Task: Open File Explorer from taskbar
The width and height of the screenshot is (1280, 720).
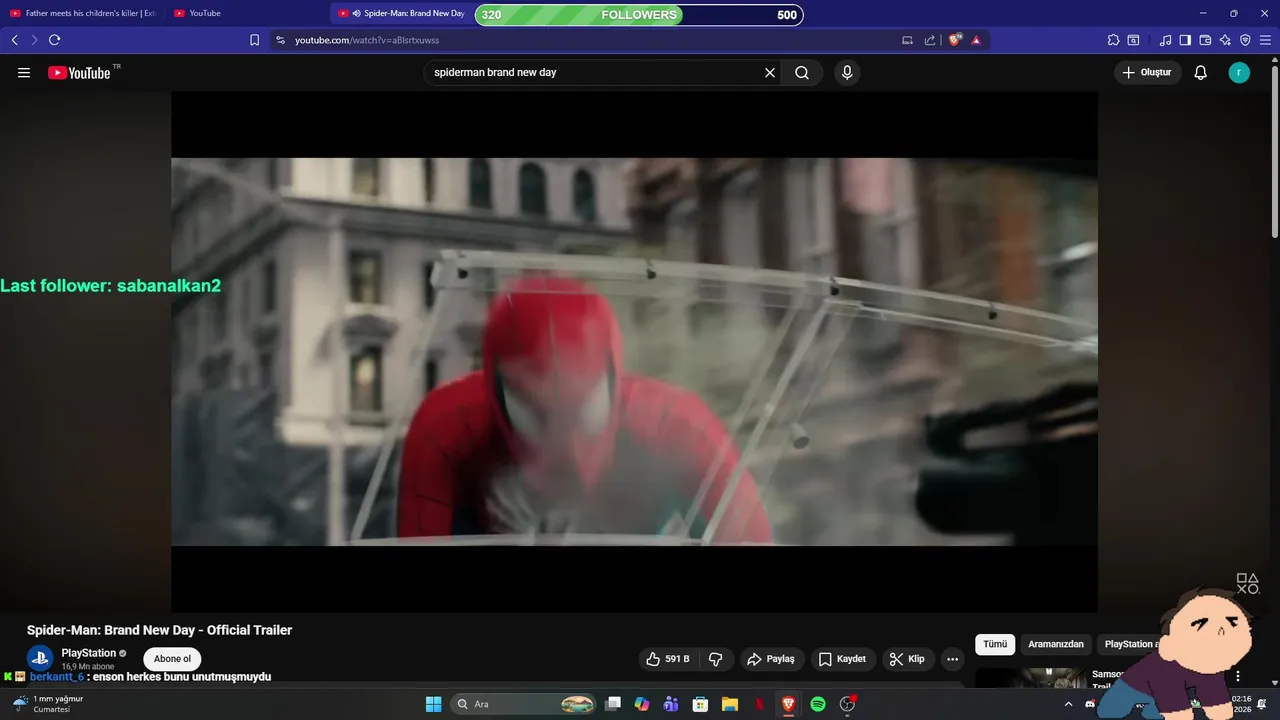Action: 730,704
